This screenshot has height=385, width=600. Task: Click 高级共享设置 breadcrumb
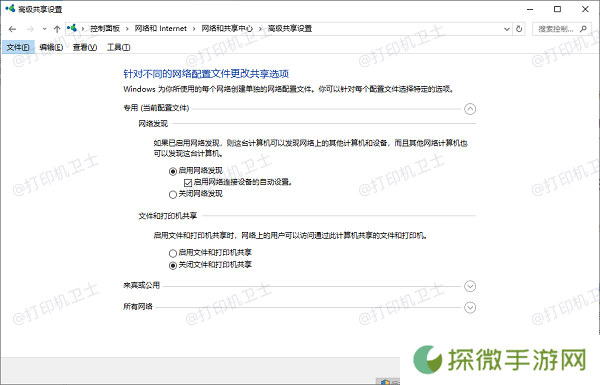(290, 29)
